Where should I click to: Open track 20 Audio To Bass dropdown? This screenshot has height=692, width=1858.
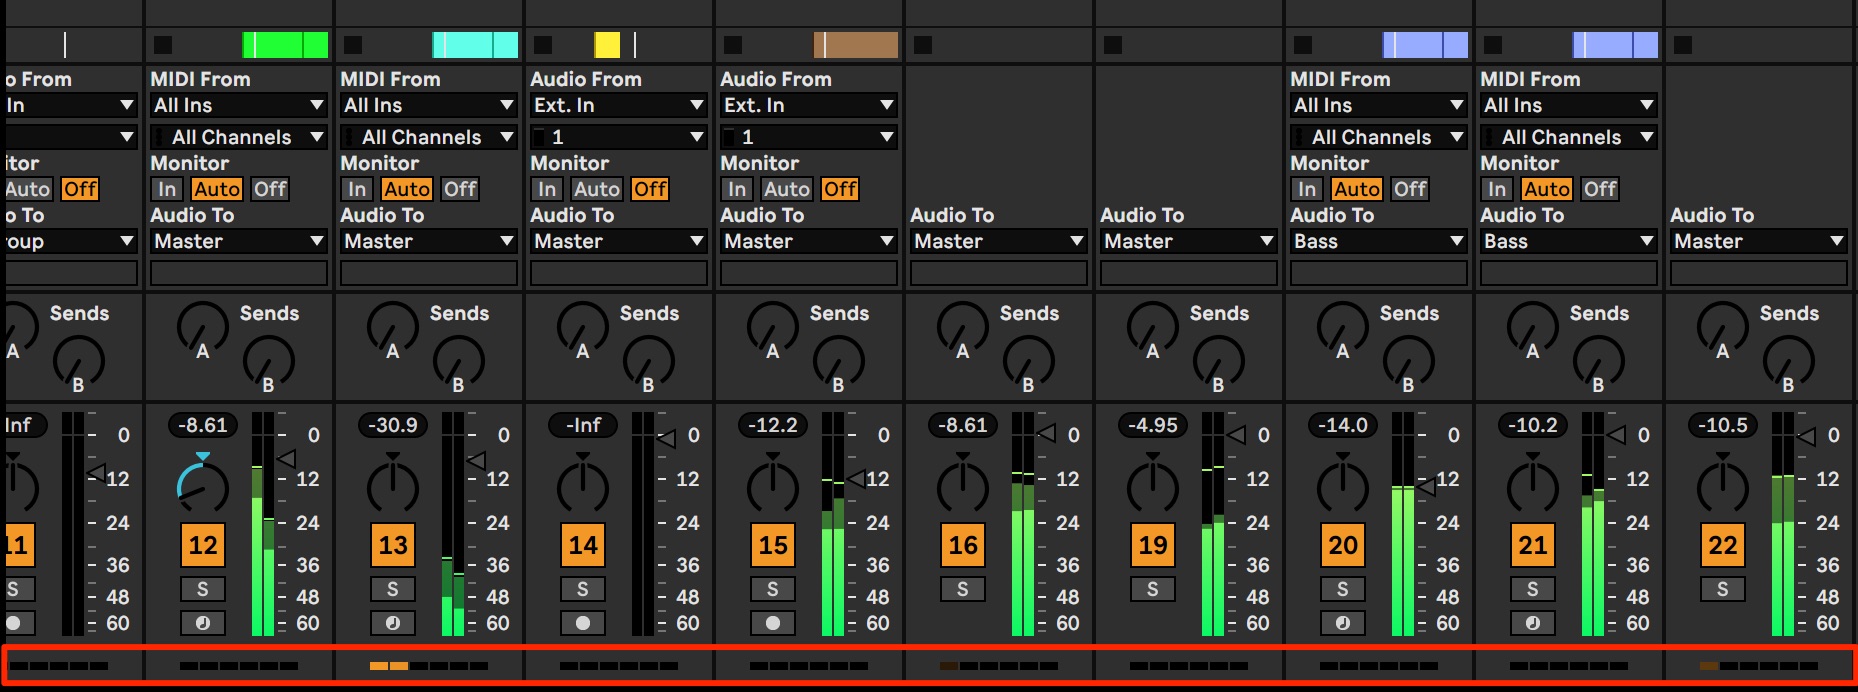1379,241
